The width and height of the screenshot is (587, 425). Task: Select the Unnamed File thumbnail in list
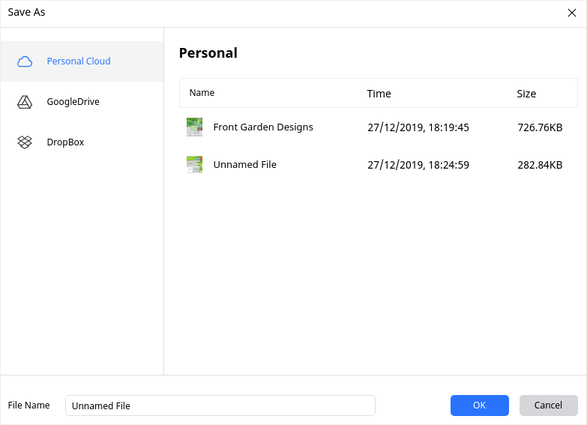pyautogui.click(x=194, y=164)
